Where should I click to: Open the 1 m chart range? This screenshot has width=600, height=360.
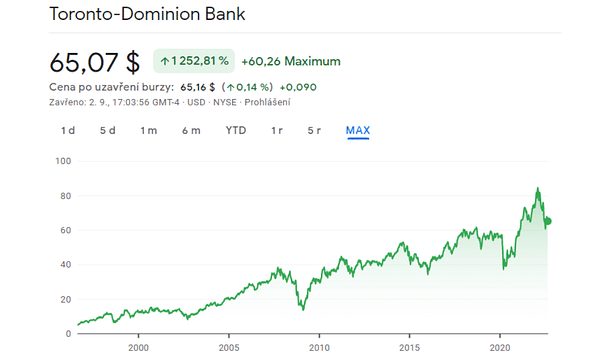pyautogui.click(x=148, y=131)
